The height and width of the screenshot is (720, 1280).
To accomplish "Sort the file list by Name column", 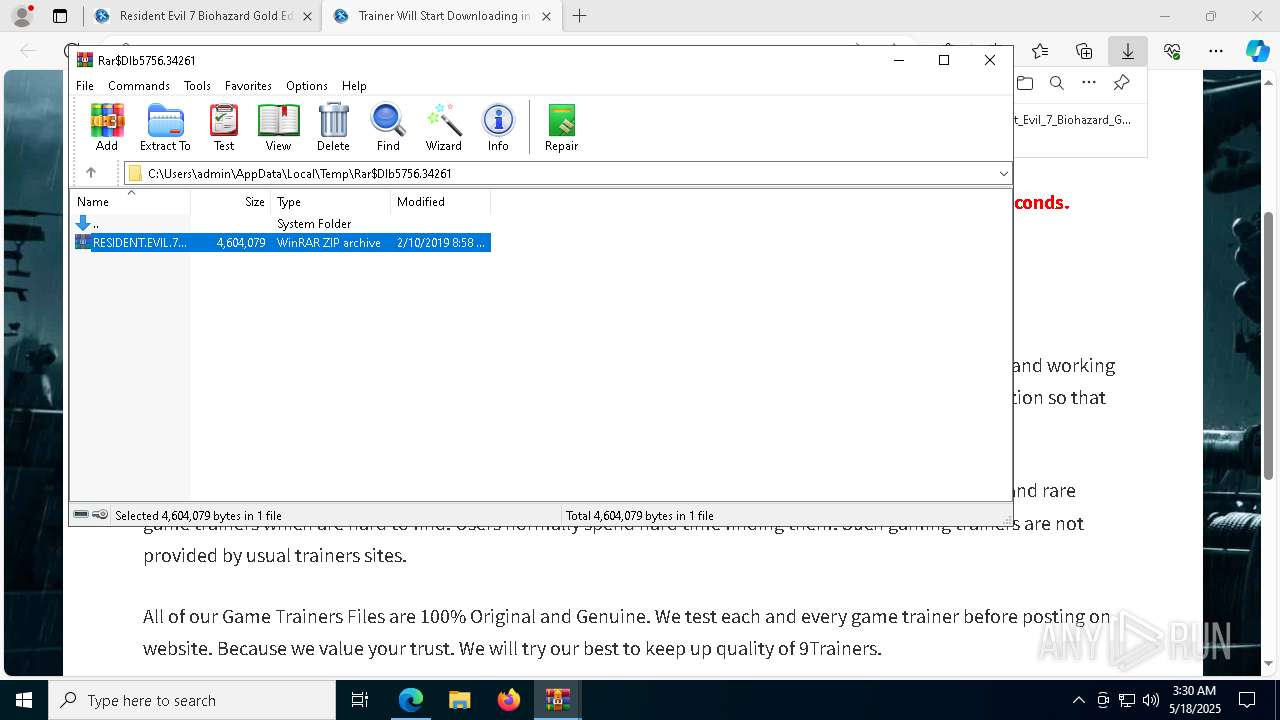I will pyautogui.click(x=130, y=201).
